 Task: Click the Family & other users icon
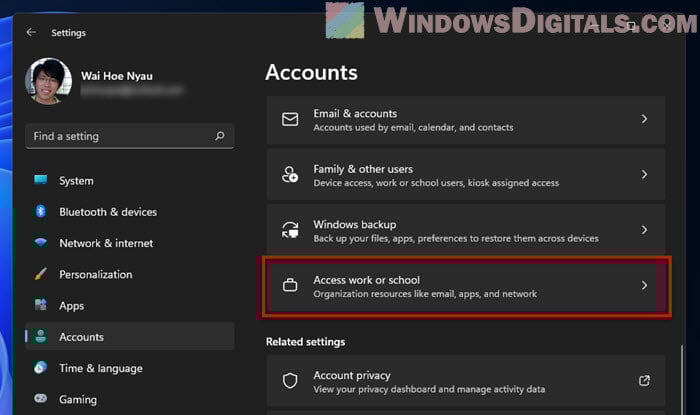[x=290, y=174]
